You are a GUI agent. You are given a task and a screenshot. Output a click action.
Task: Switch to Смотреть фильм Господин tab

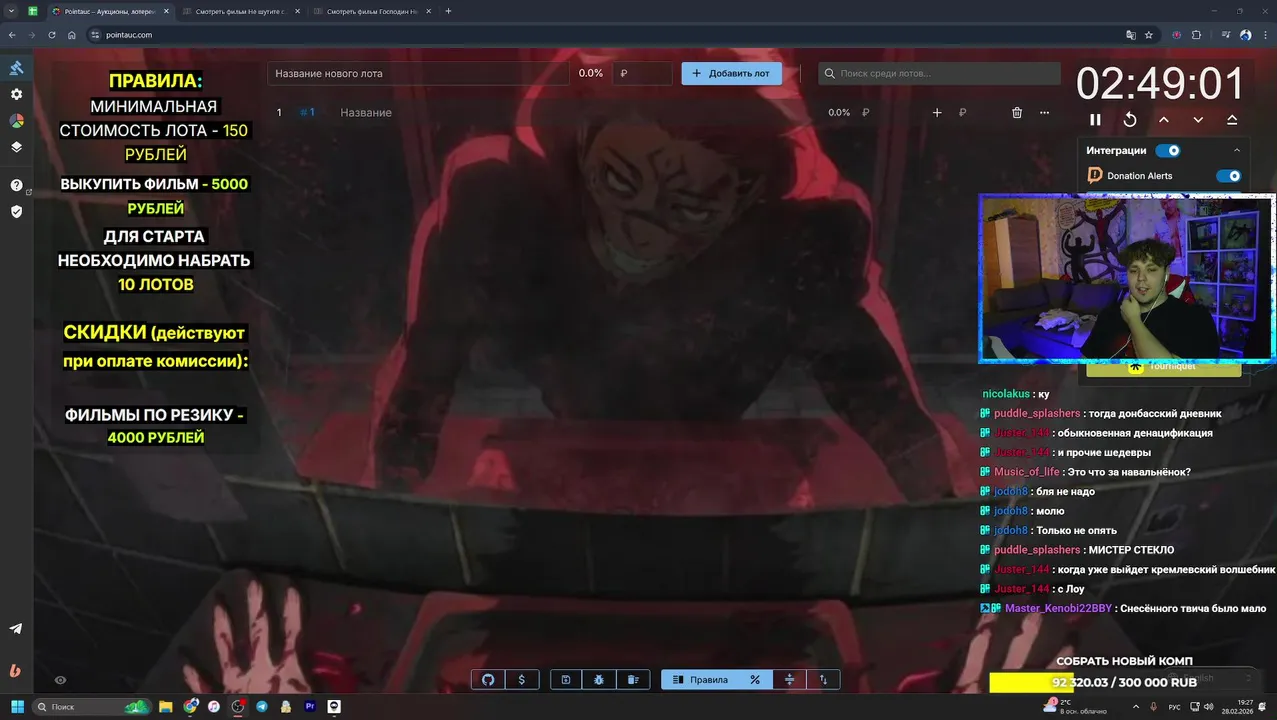click(372, 11)
